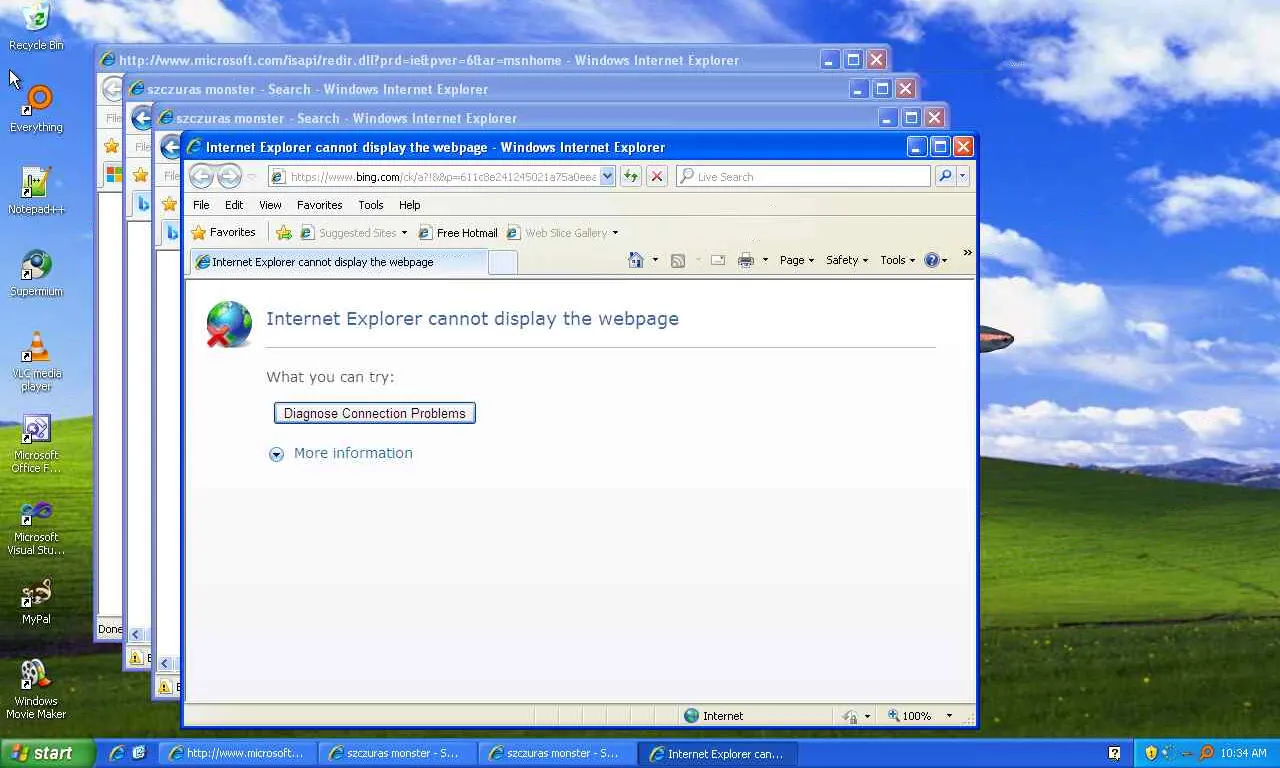
Task: Click the security status icon in the status bar
Action: click(850, 716)
